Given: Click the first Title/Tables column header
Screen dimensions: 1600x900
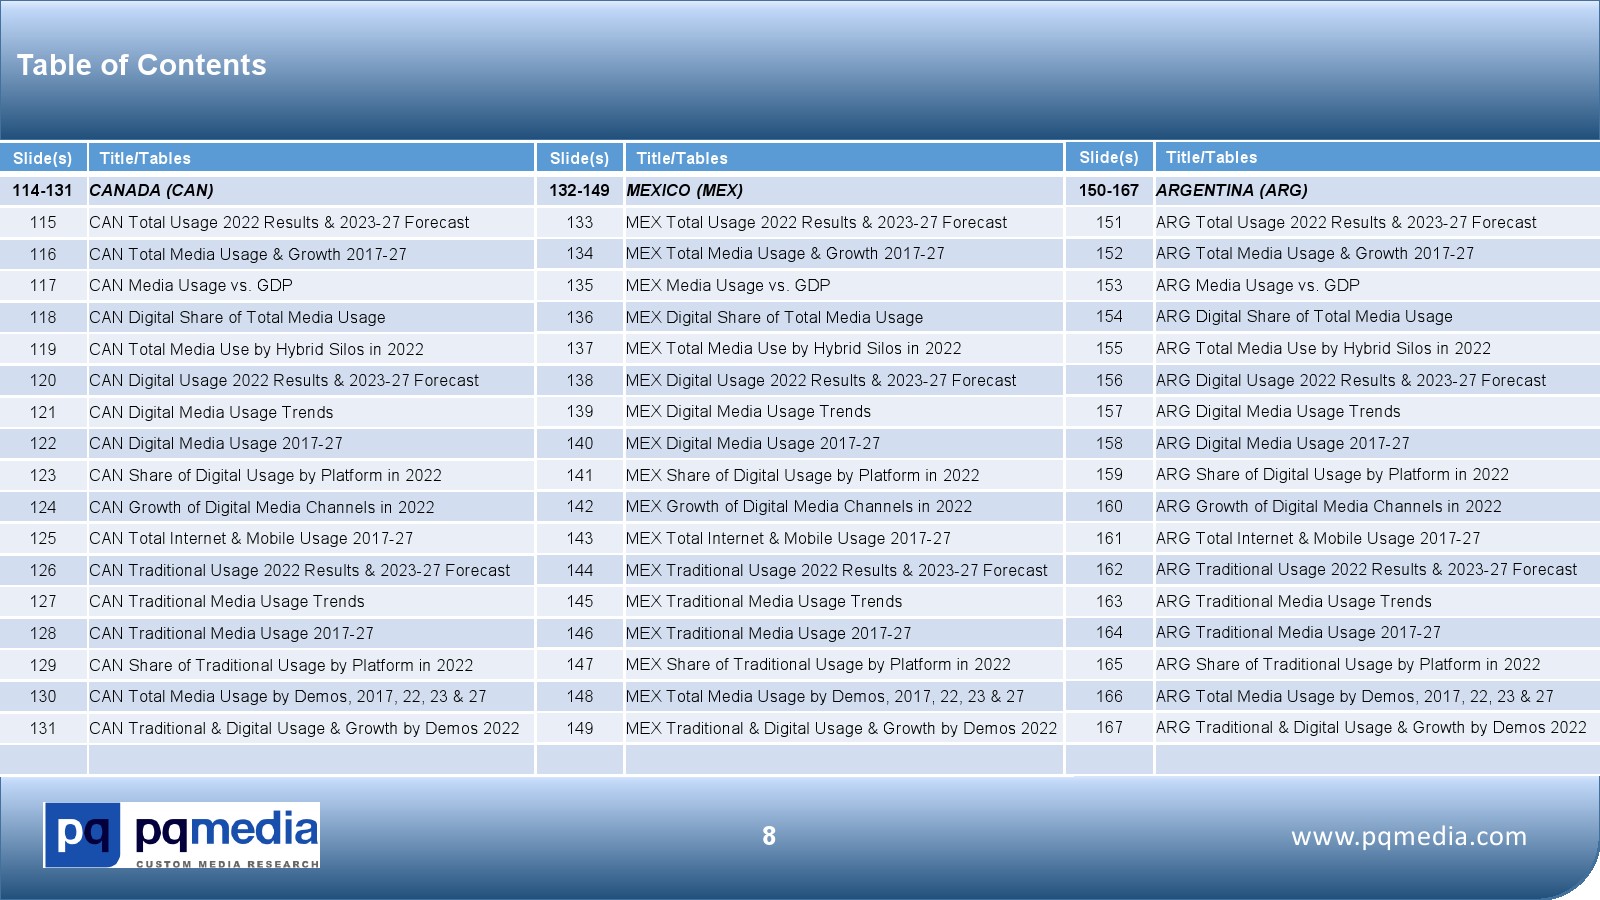Looking at the screenshot, I should [145, 158].
